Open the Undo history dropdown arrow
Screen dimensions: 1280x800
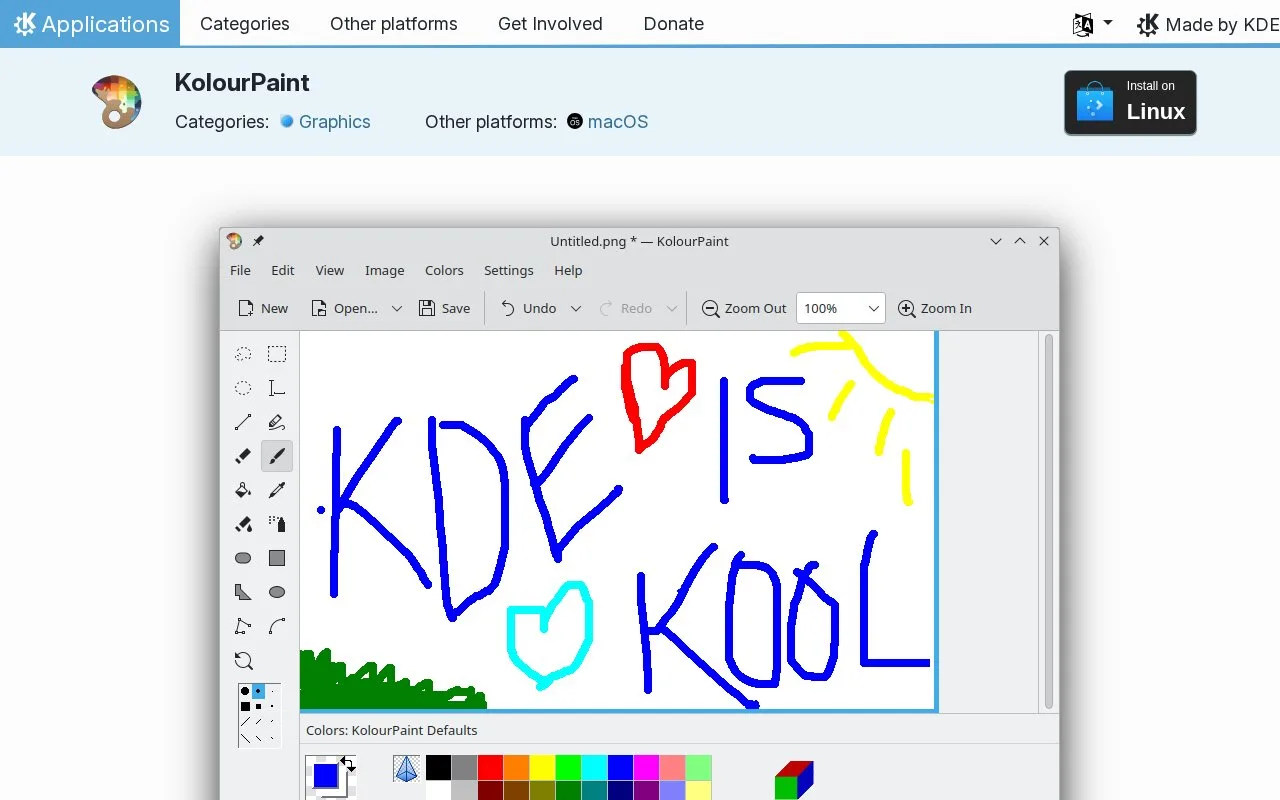click(x=575, y=308)
